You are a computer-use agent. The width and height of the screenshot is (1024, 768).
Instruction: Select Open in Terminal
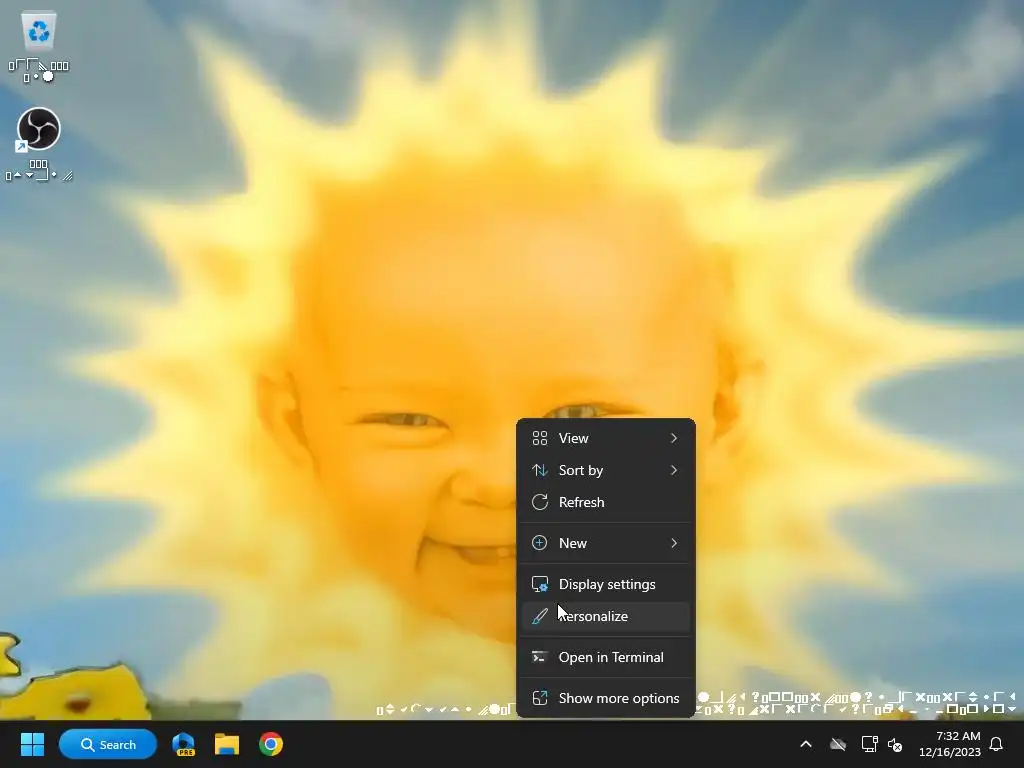point(605,658)
